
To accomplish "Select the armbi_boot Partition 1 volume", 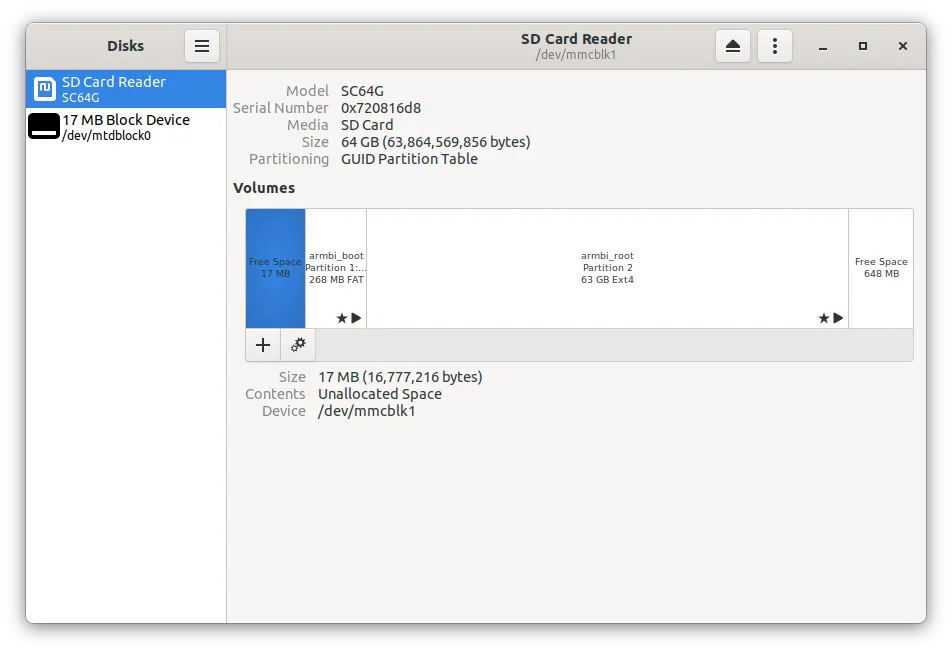I will point(336,268).
